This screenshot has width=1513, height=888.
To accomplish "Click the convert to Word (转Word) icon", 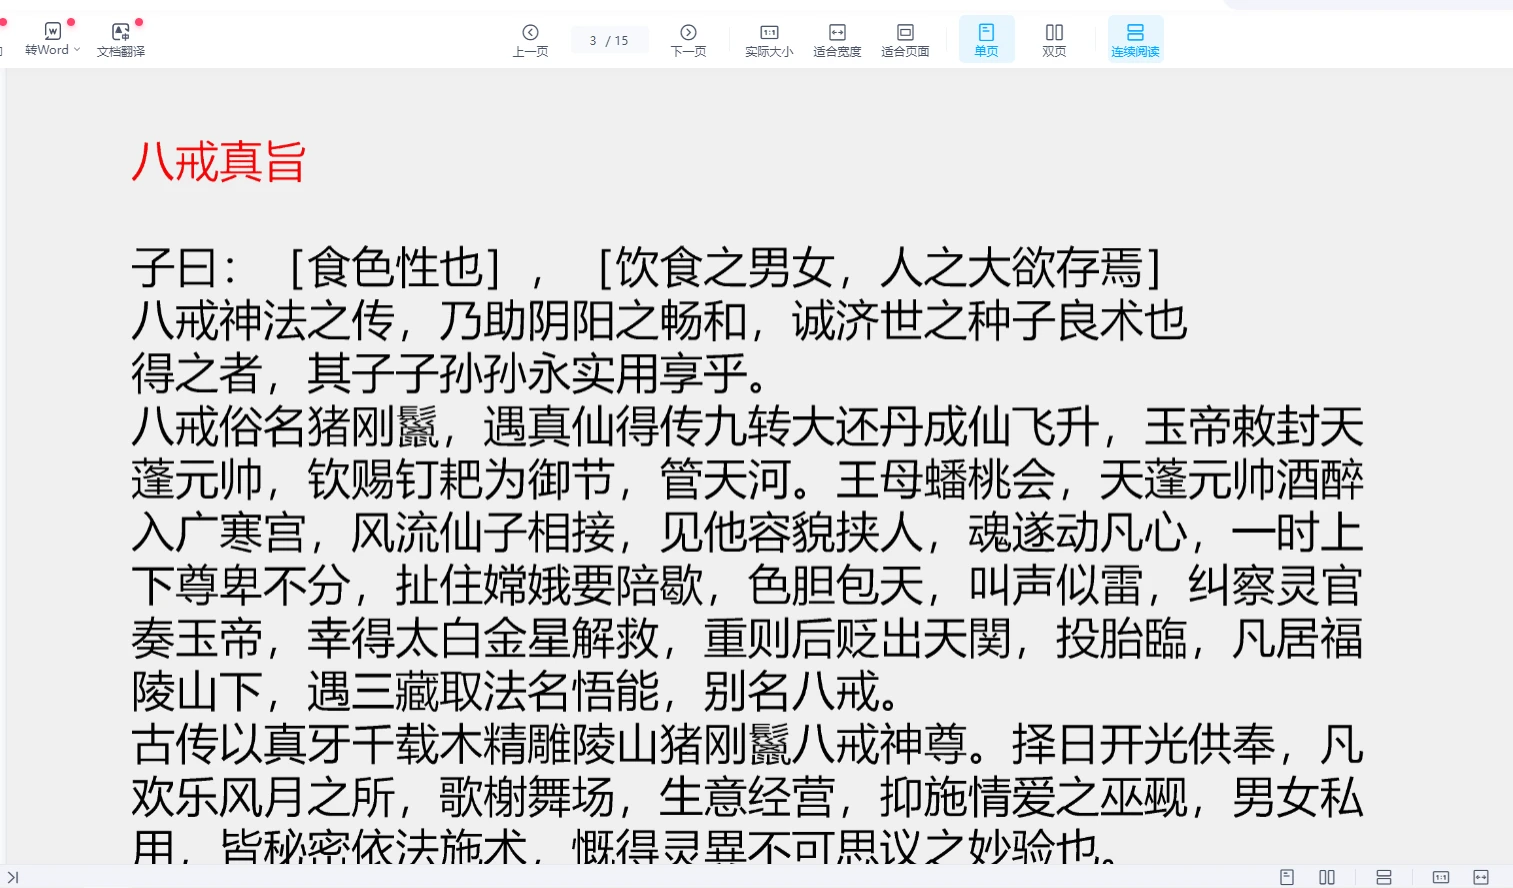I will coord(52,32).
